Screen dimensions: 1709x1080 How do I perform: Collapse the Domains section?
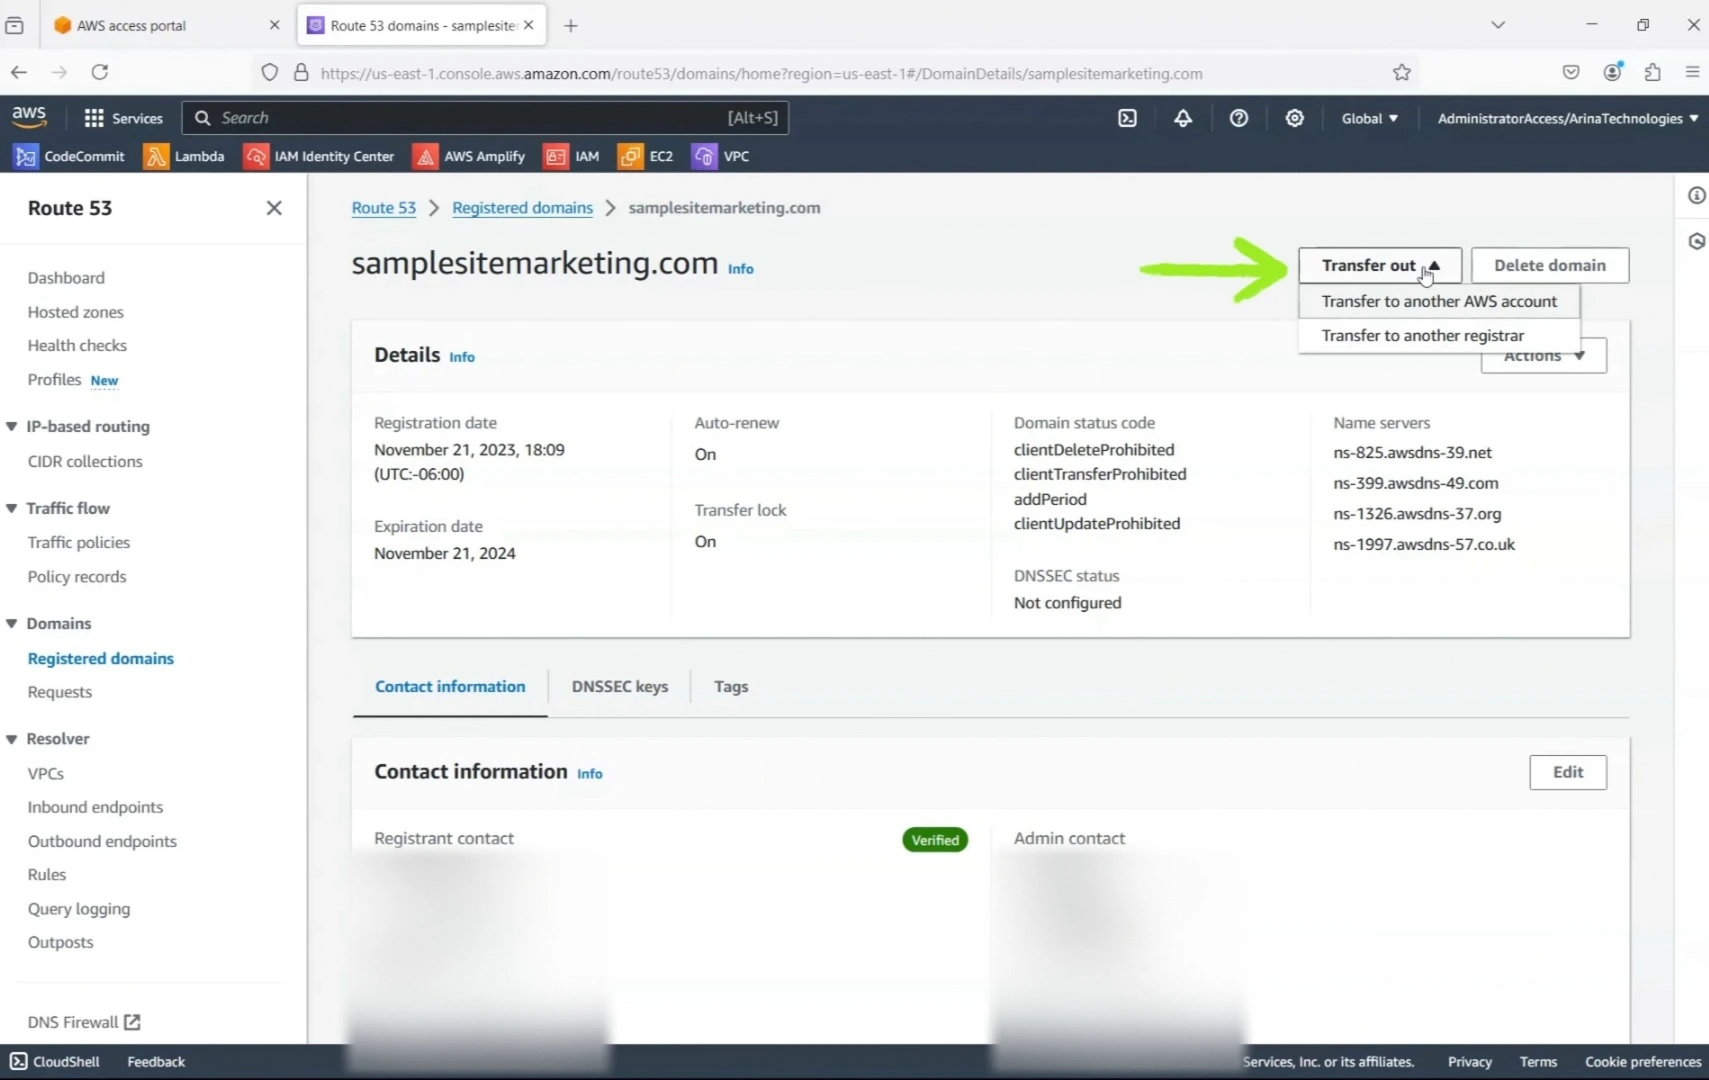tap(12, 623)
